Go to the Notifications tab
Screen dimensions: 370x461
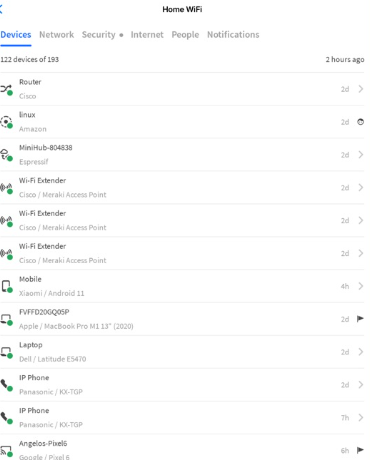(x=233, y=35)
